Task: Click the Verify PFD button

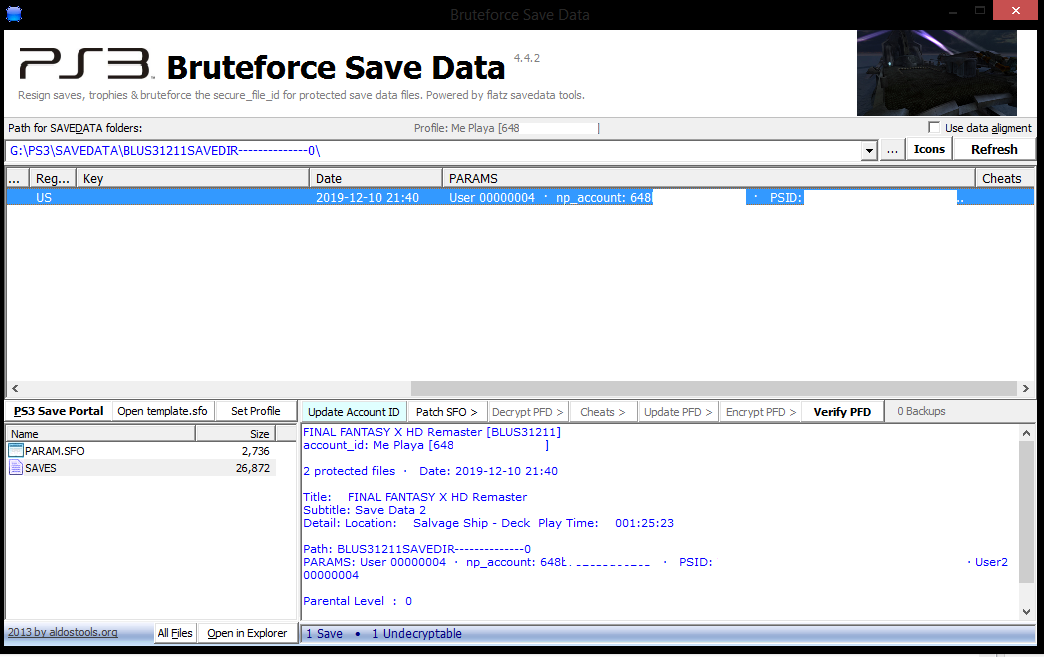Action: click(x=842, y=412)
